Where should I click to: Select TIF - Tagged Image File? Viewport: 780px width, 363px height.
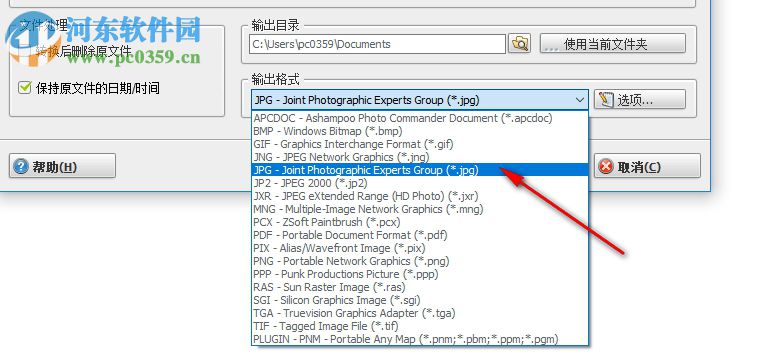(x=420, y=326)
